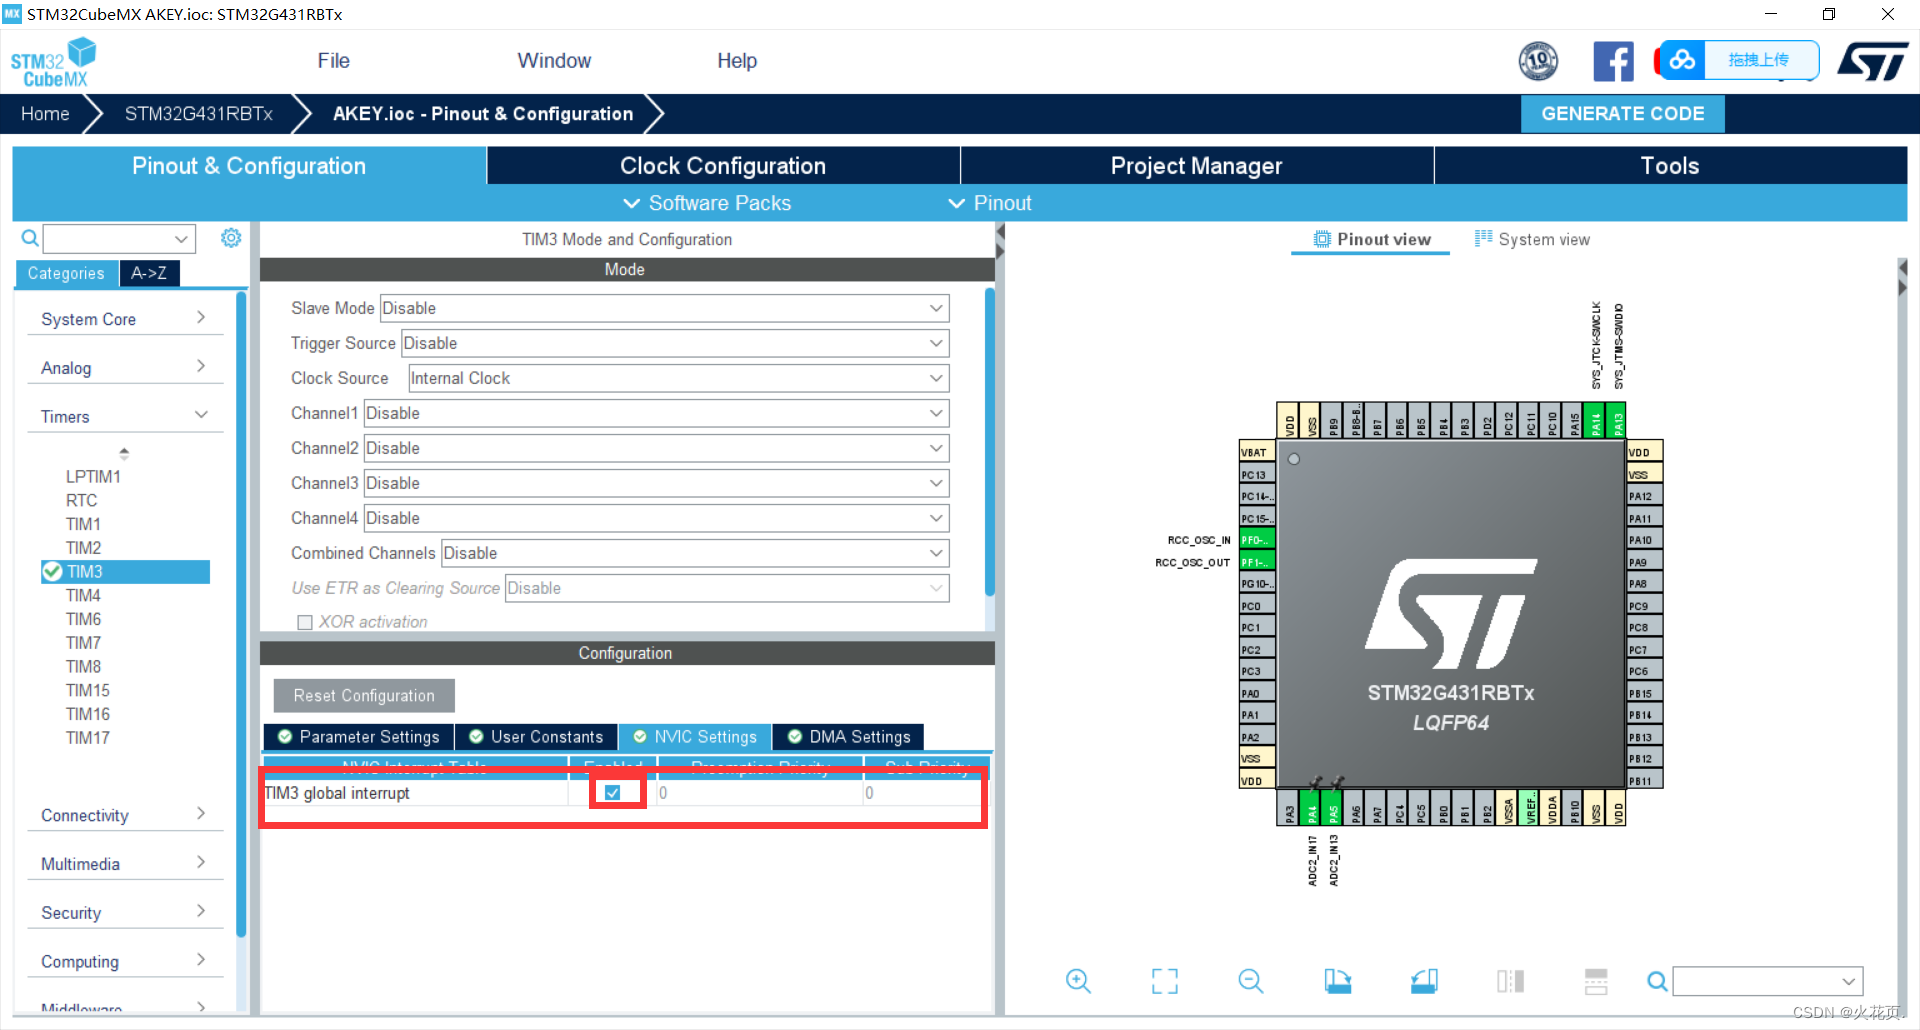
Task: Click the Reset Configuration button
Action: [x=364, y=696]
